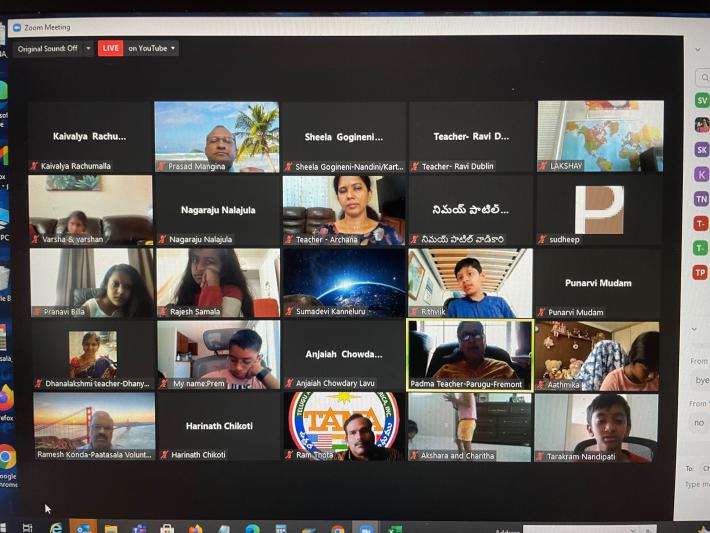The height and width of the screenshot is (533, 710).
Task: Select the 'My name:Prem' video tile
Action: pos(219,355)
